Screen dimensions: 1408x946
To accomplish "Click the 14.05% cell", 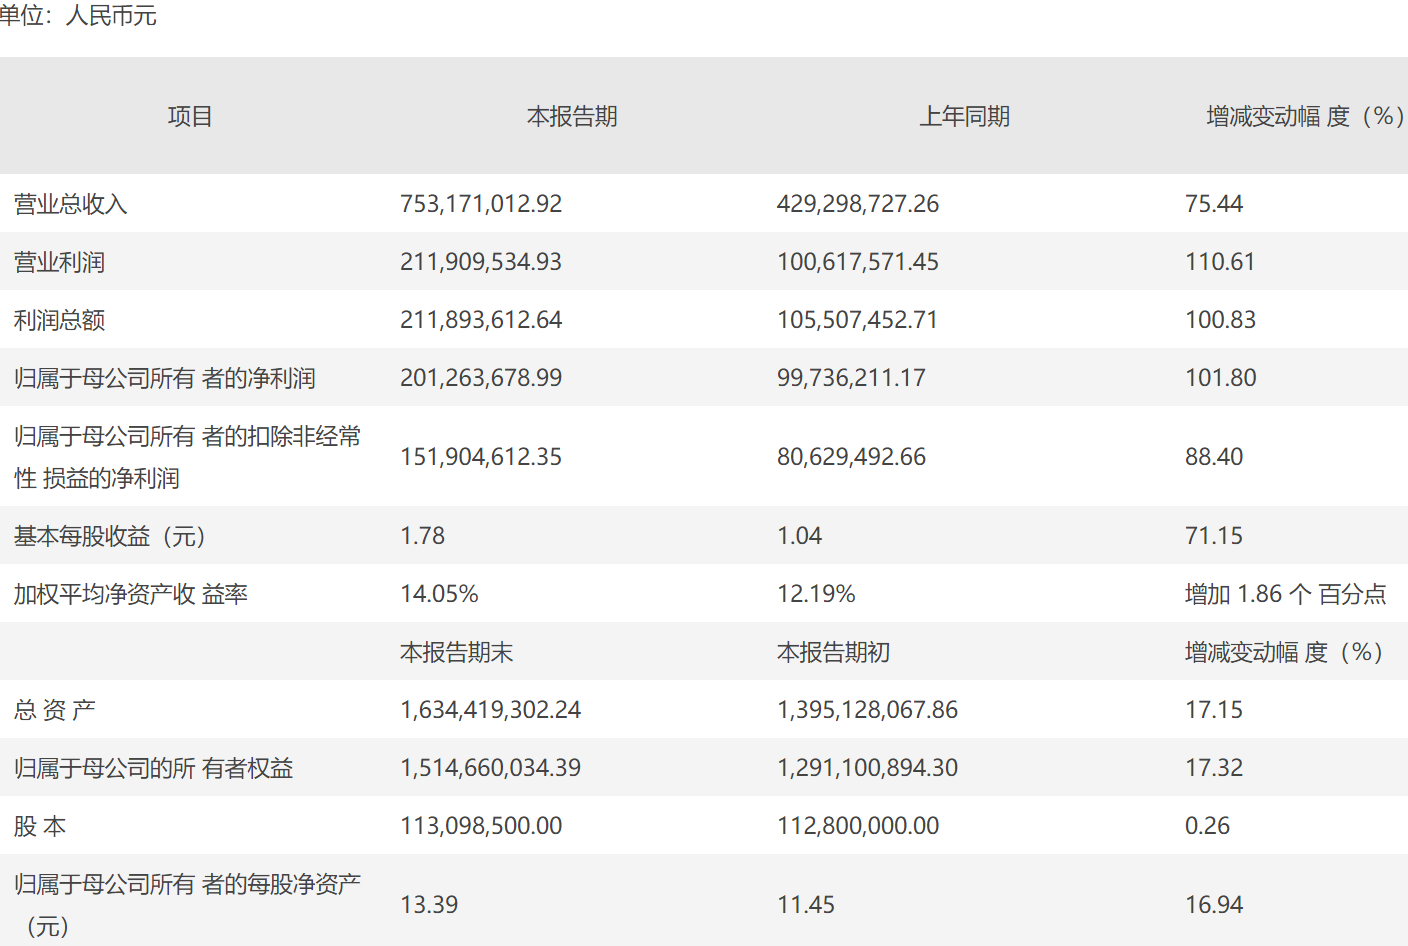I will point(439,594).
